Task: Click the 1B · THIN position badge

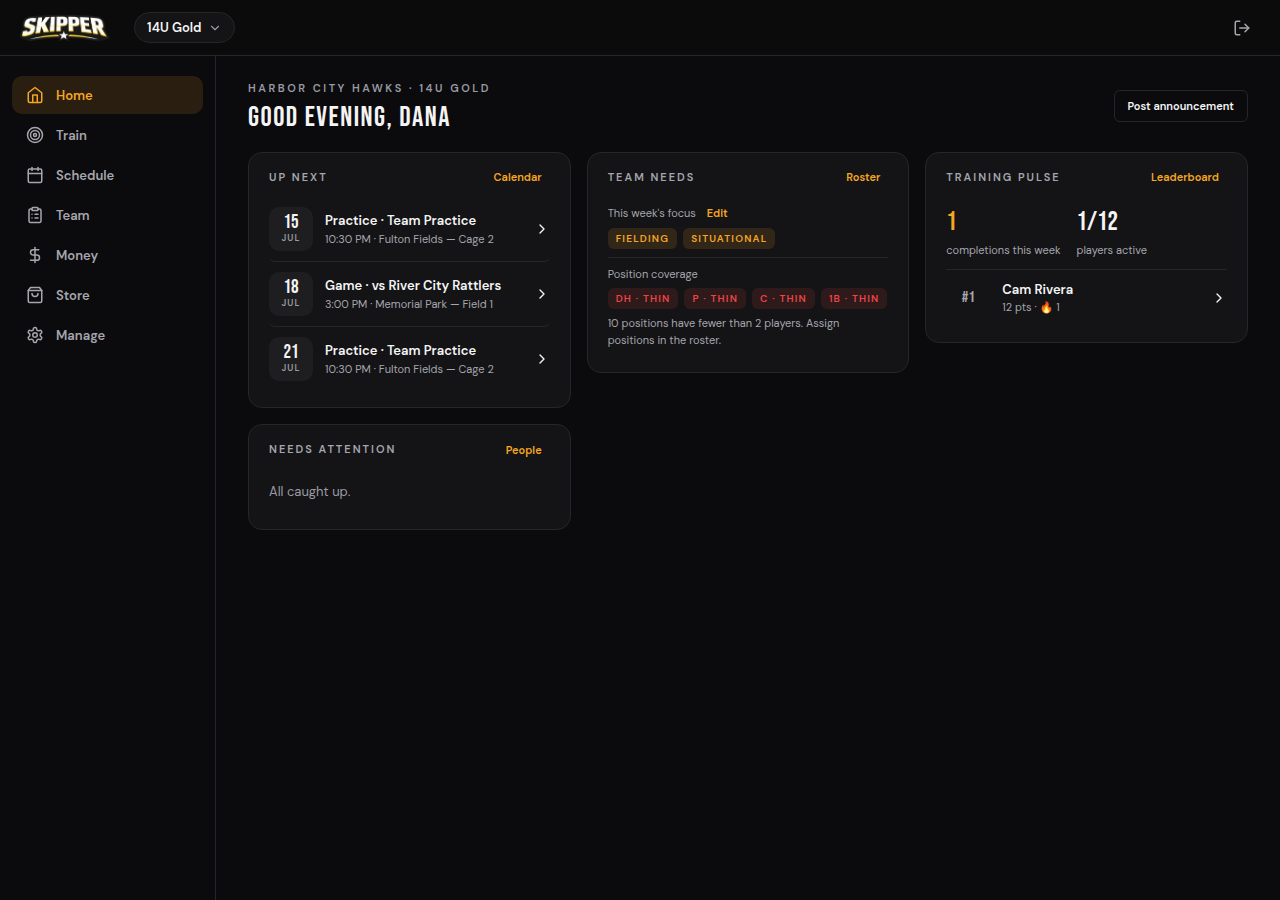Action: click(854, 299)
